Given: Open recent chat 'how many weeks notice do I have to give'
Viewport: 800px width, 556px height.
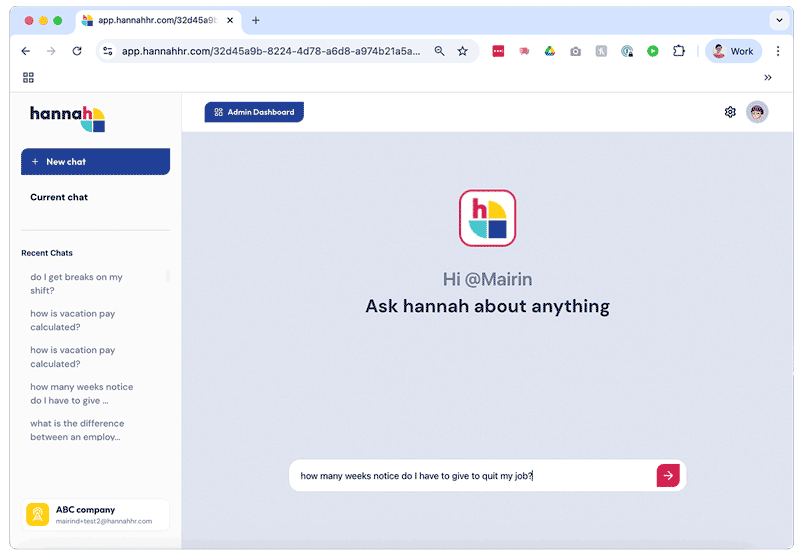Looking at the screenshot, I should 82,394.
